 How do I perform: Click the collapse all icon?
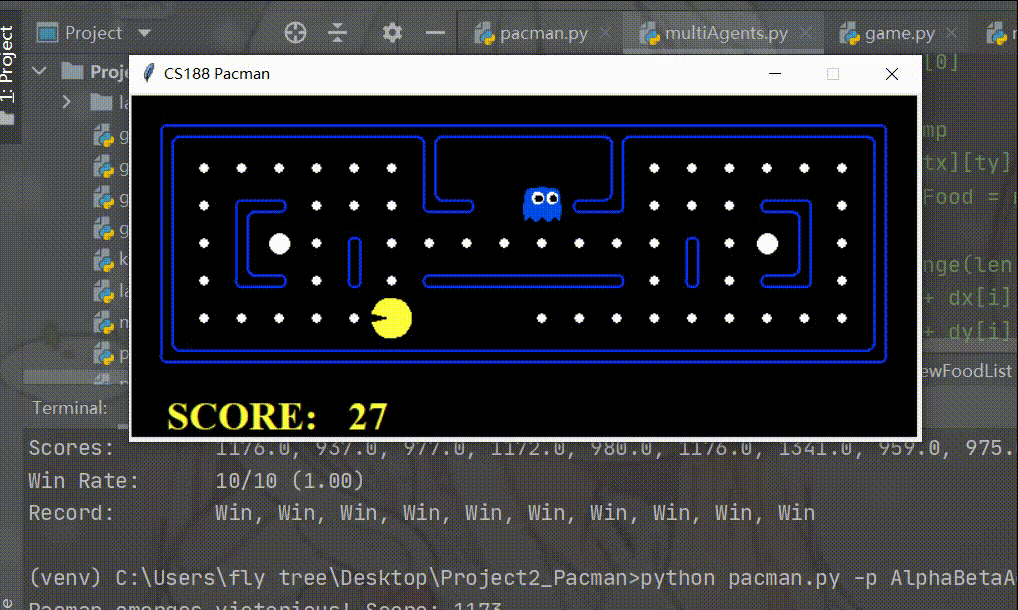[x=338, y=32]
